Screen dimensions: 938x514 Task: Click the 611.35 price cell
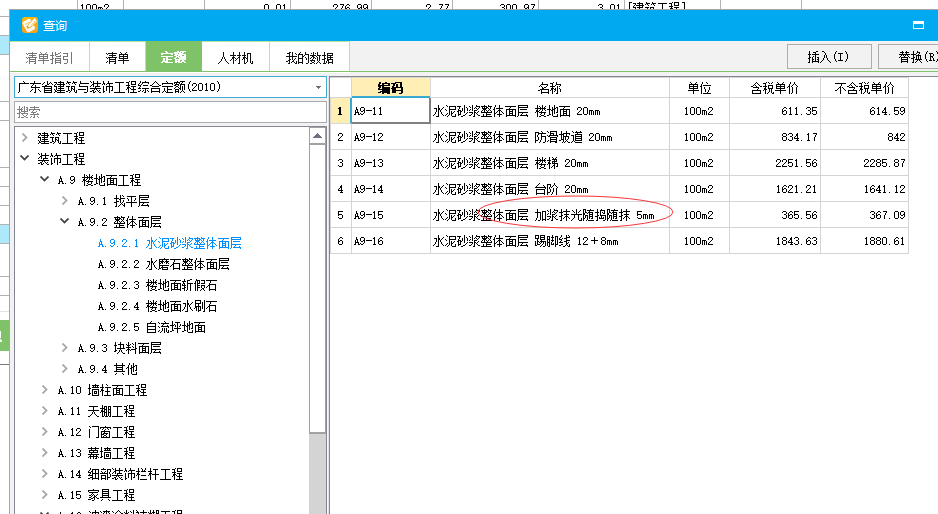(x=775, y=111)
